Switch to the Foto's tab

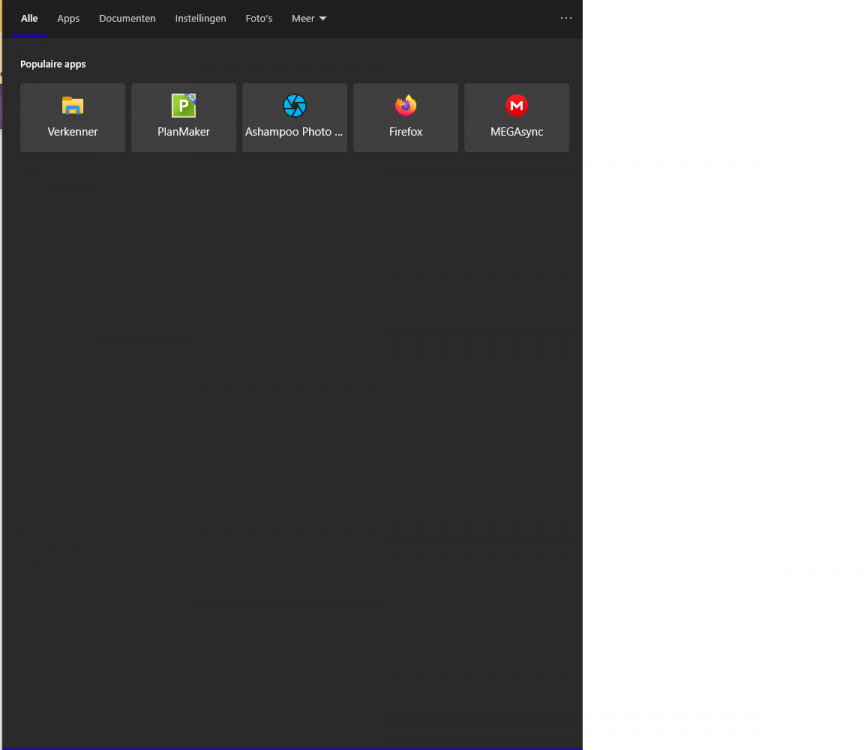(259, 18)
